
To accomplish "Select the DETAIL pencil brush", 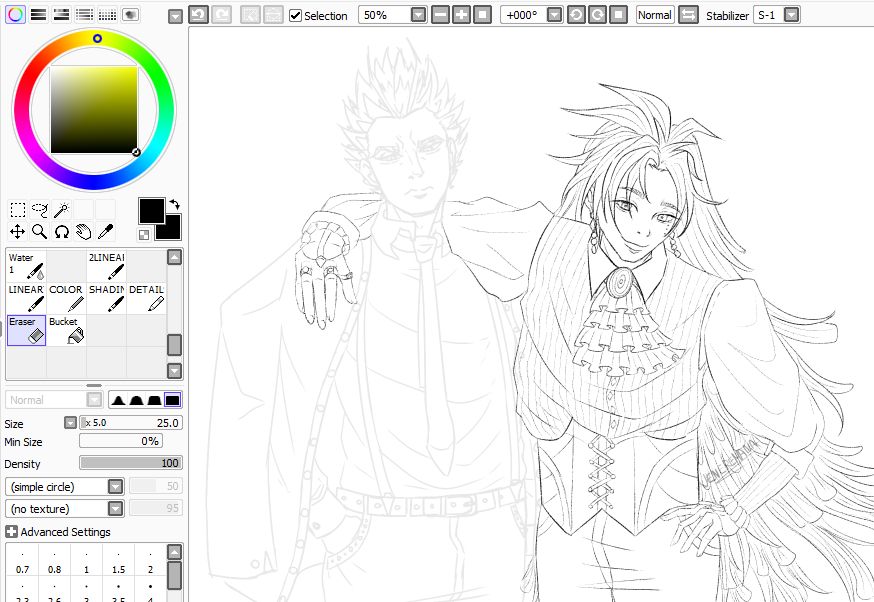I will point(147,298).
